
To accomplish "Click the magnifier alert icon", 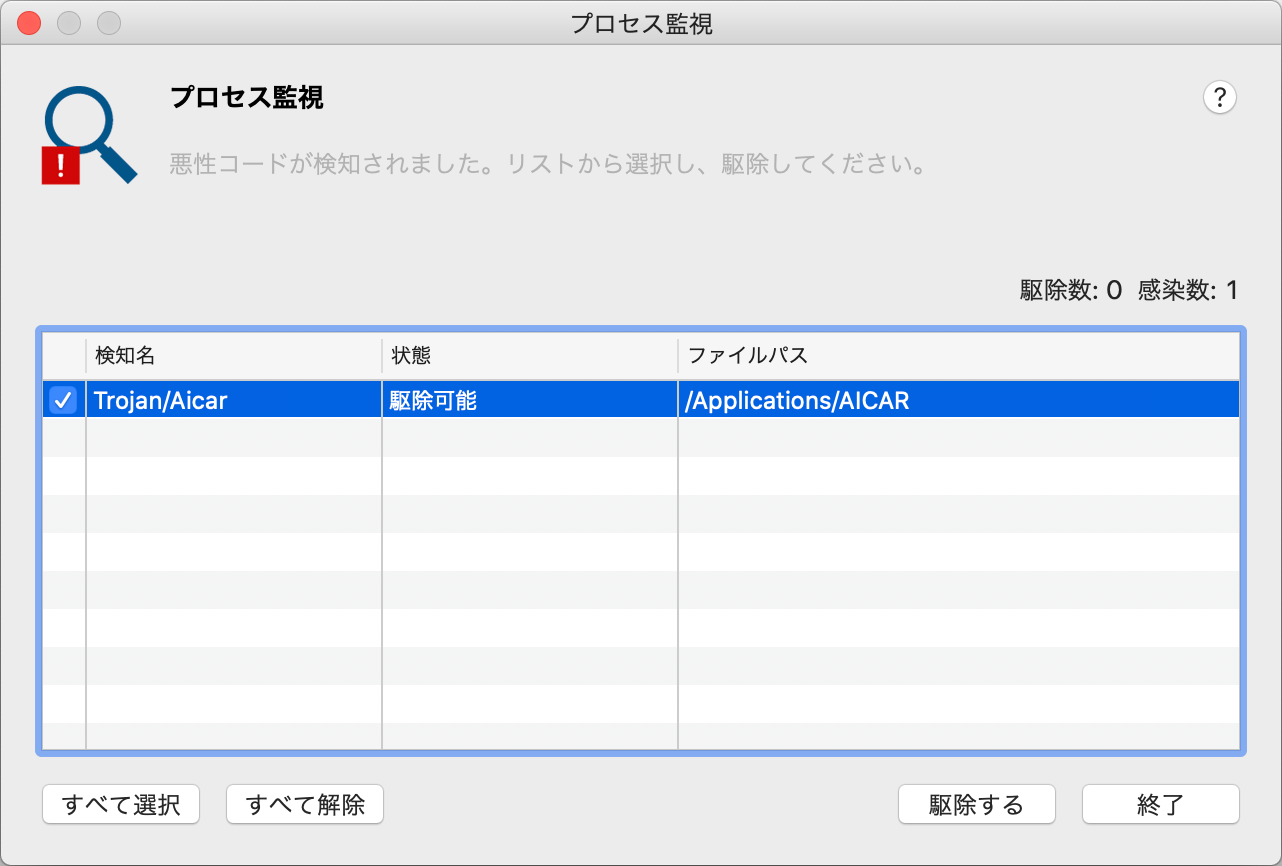I will pyautogui.click(x=90, y=135).
